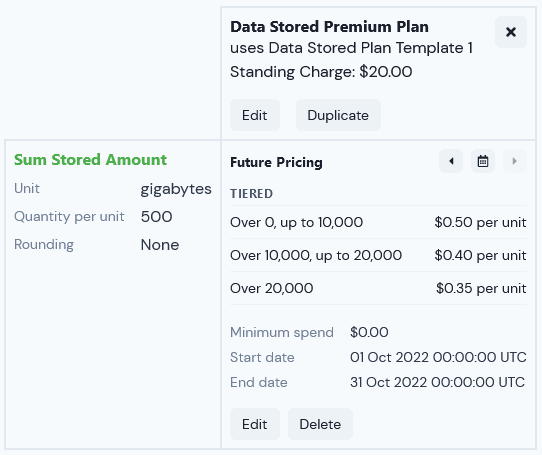Duplicate the Data Stored Premium Plan

click(338, 115)
